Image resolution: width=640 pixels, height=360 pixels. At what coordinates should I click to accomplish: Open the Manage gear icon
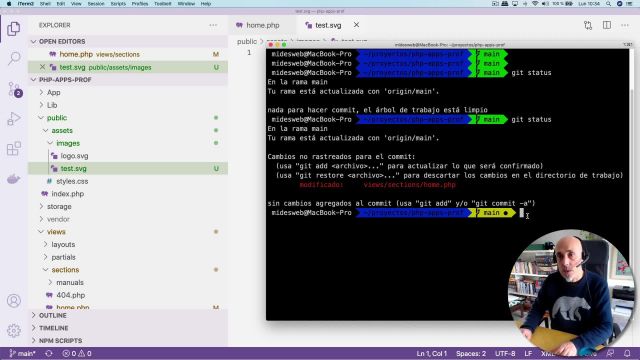13,330
